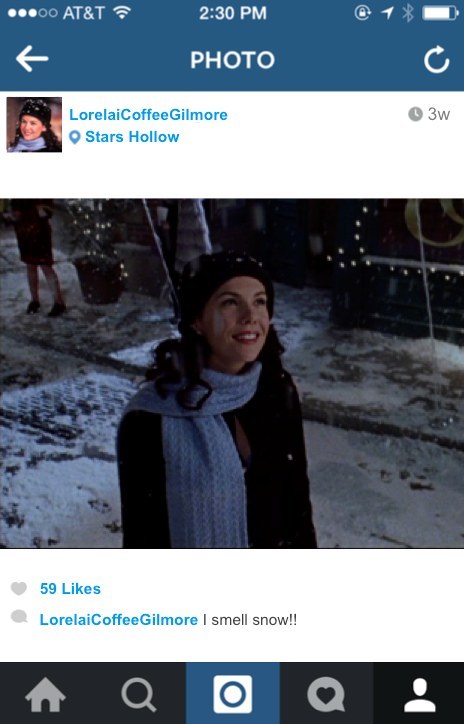This screenshot has height=724, width=464.
Task: Tap the back arrow icon
Action: [x=32, y=59]
